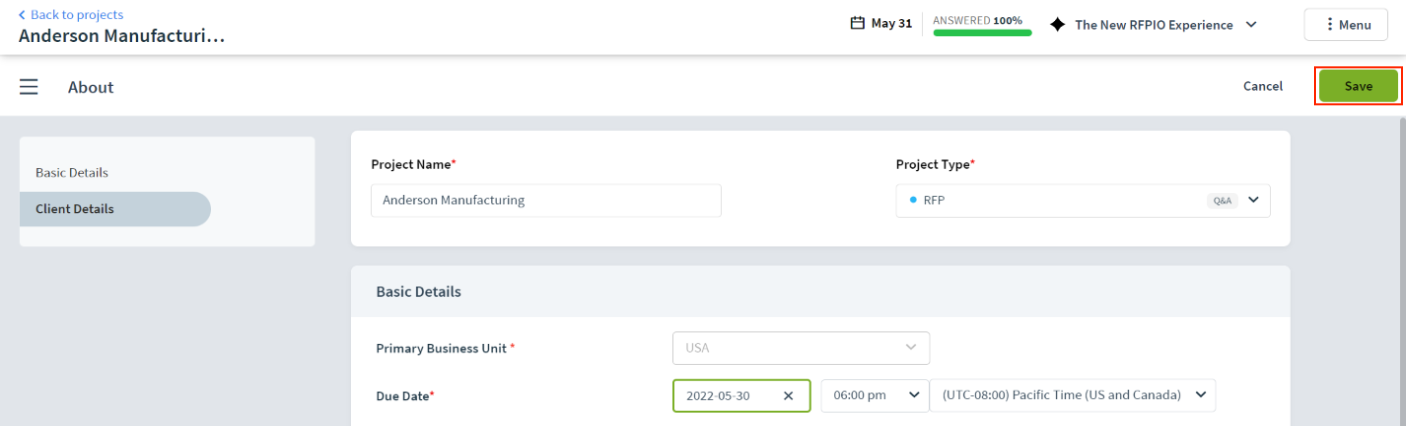Click the Answered 100% progress bar

[982, 33]
